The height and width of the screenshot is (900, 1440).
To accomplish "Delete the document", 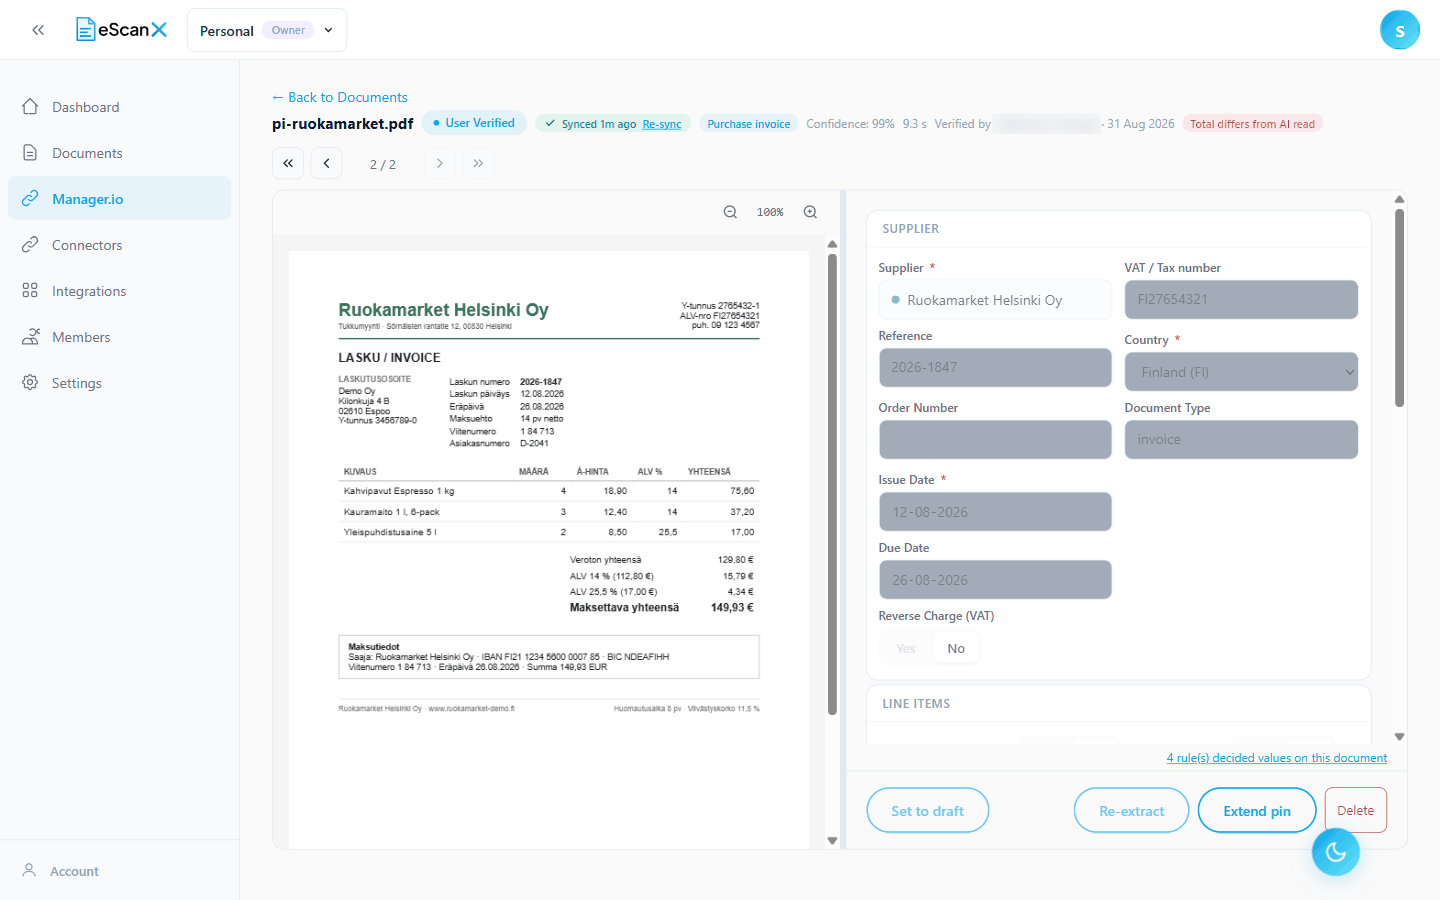I will pos(1356,810).
